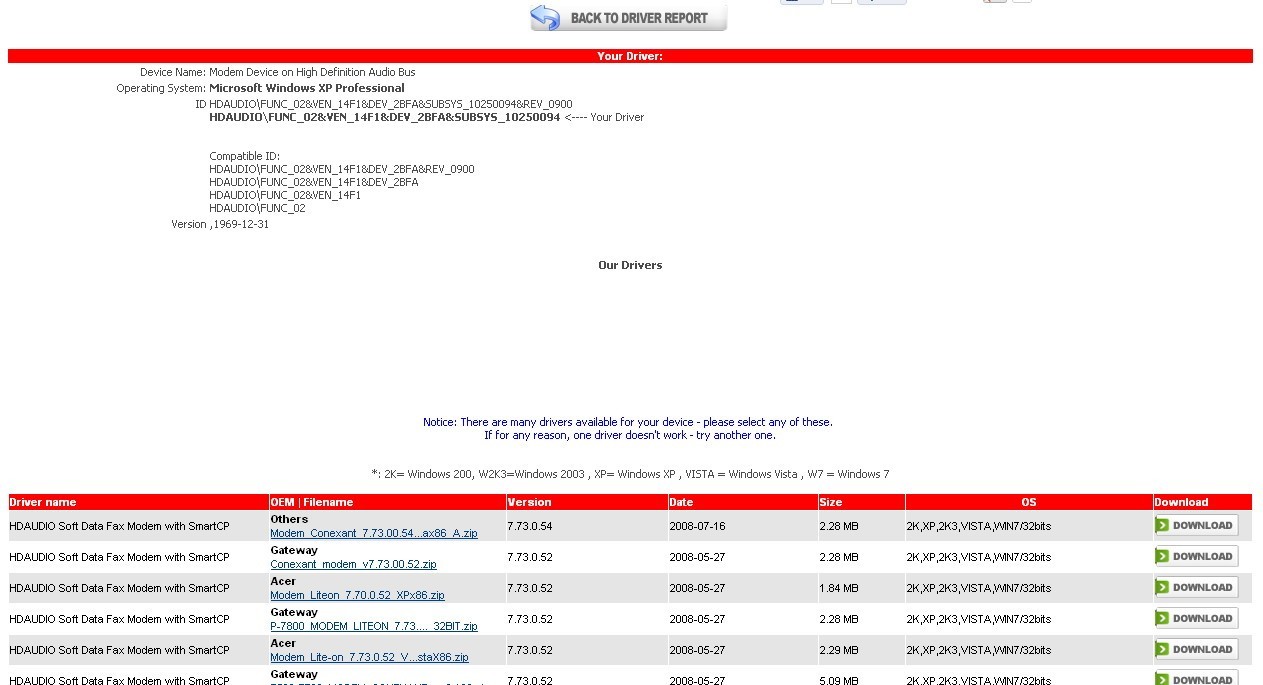The image size is (1263, 685).
Task: Select the hardware ID ending in REV_0900 after SUBSYS
Action: tap(391, 104)
